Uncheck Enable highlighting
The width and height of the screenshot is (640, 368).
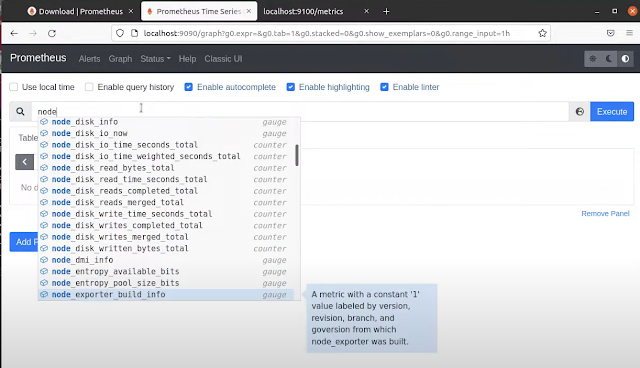point(291,87)
